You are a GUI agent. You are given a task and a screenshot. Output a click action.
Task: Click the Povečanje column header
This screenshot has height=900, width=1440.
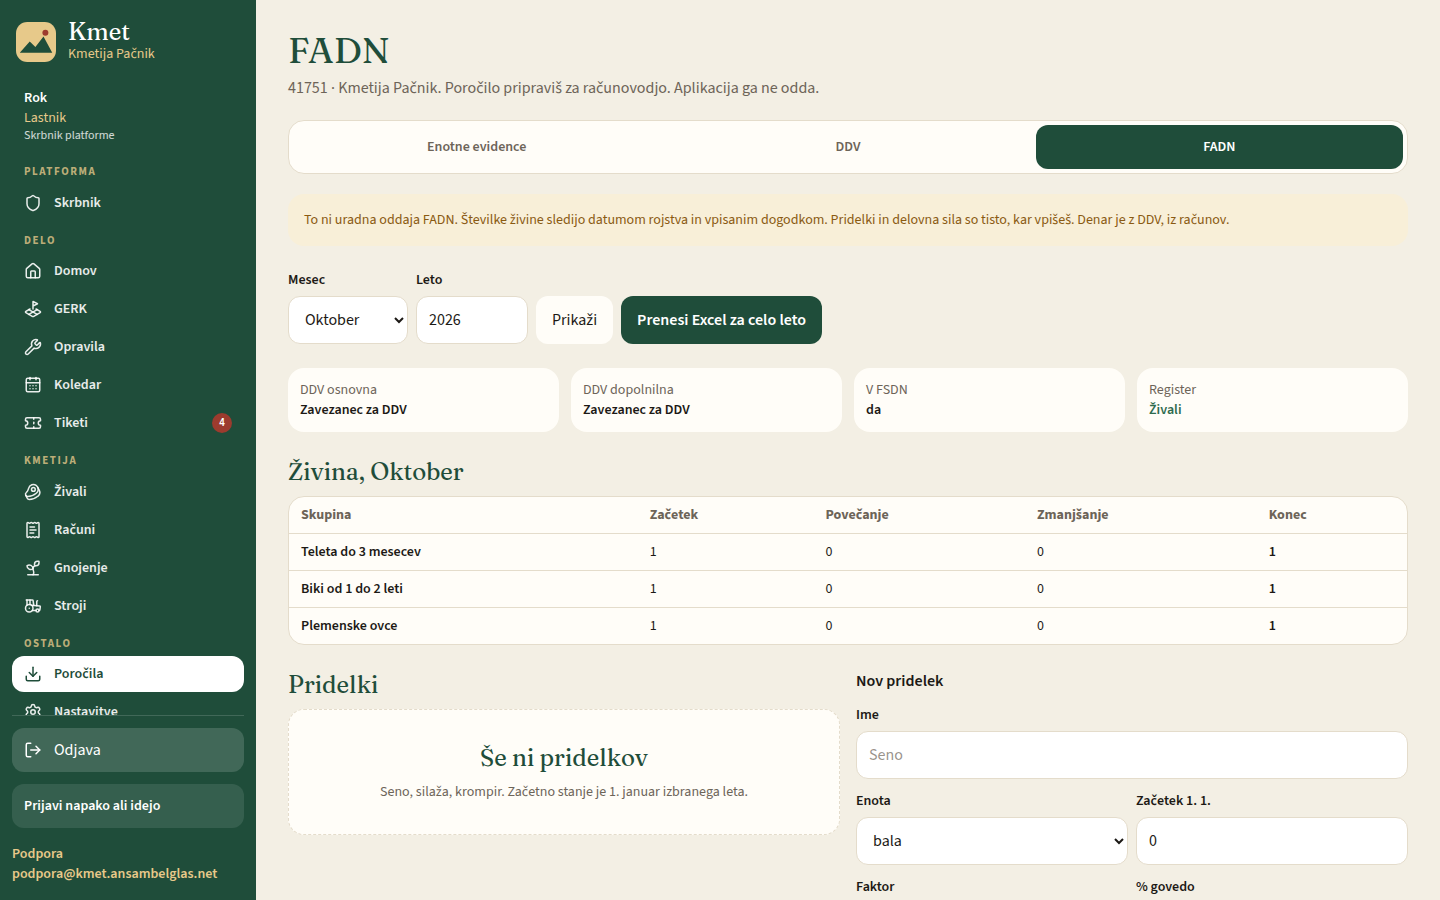click(857, 515)
